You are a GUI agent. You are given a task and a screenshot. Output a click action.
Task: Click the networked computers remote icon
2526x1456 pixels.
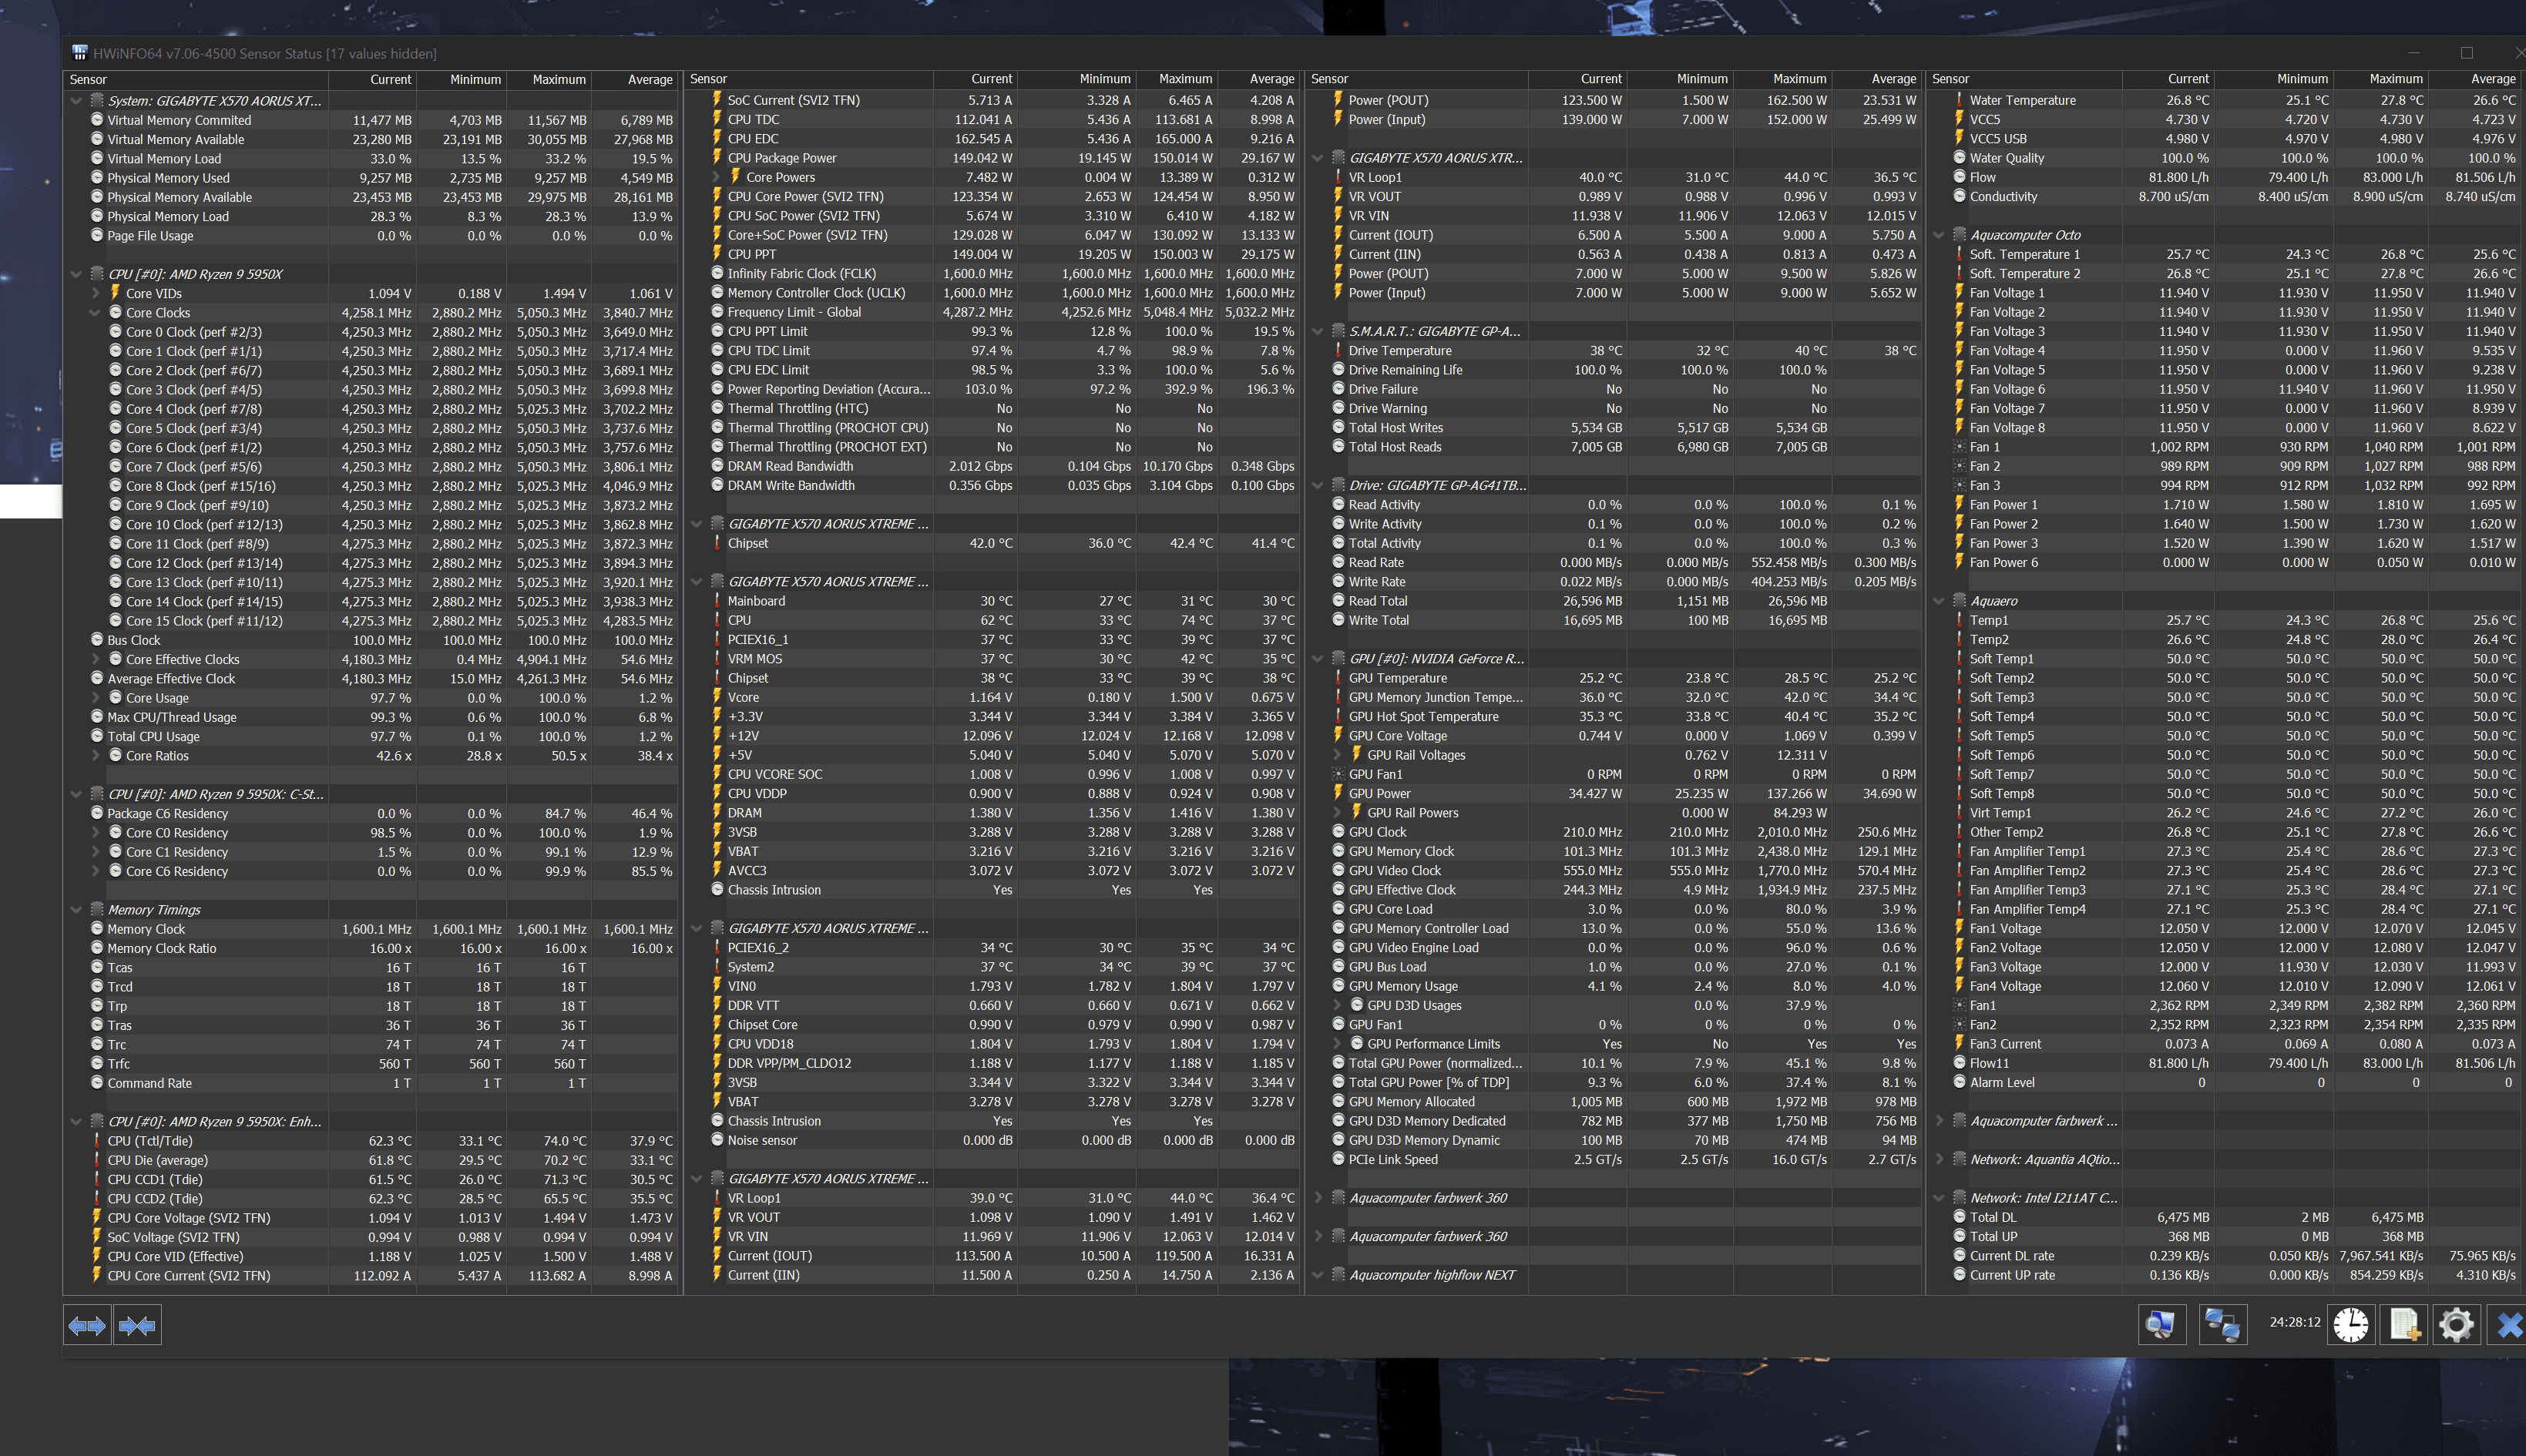(x=2222, y=1324)
